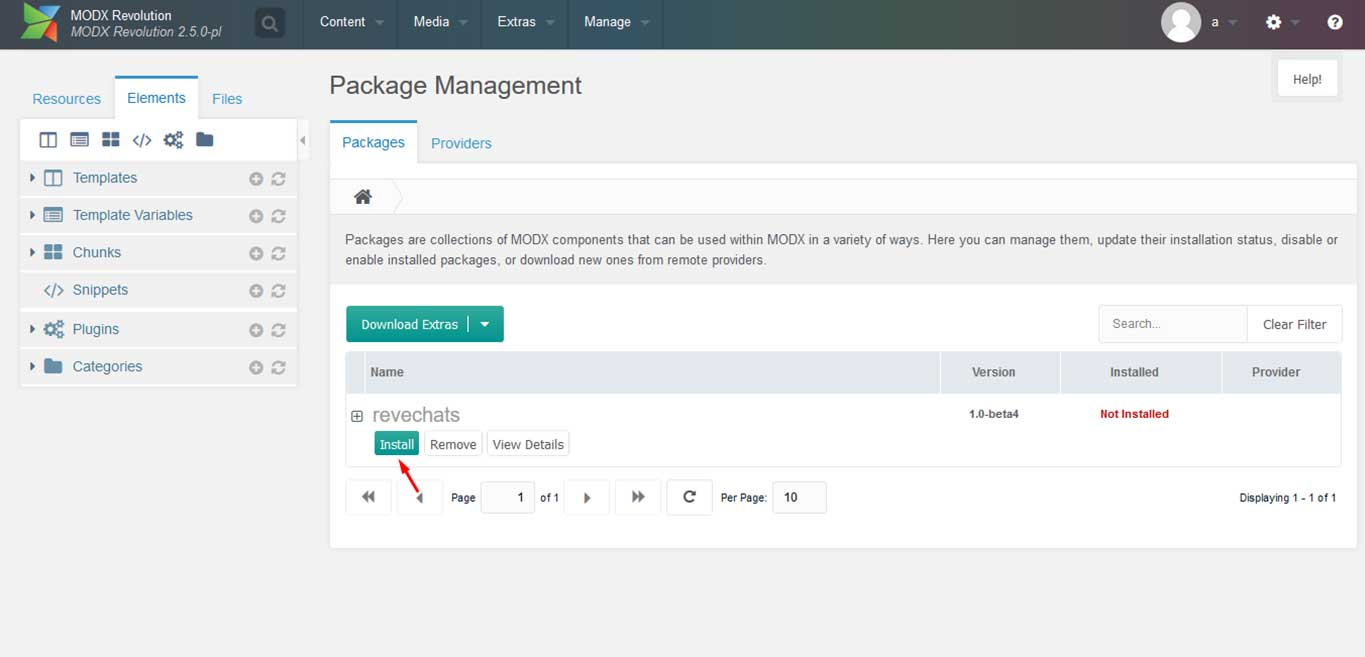
Task: Refresh the Chunks tree node
Action: tap(279, 254)
